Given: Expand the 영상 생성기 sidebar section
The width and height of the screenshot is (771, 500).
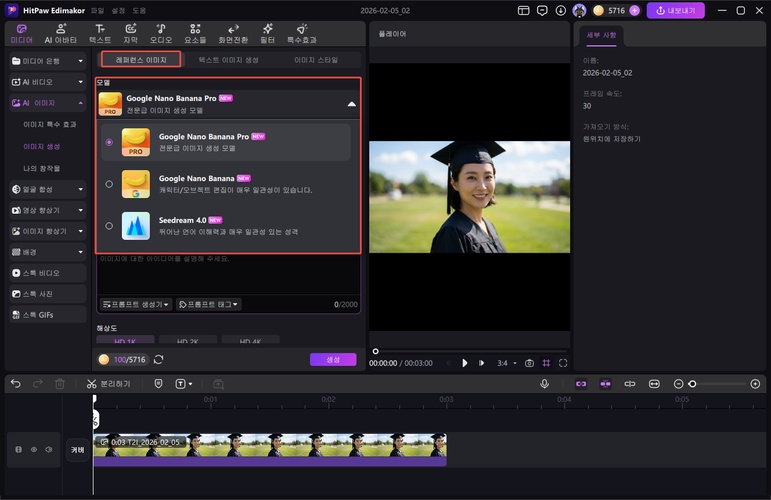Looking at the screenshot, I should point(47,210).
